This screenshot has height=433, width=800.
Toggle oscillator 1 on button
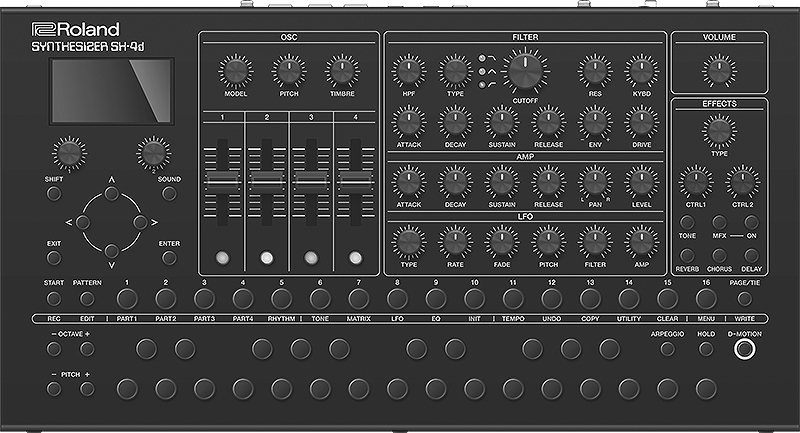pos(222,258)
